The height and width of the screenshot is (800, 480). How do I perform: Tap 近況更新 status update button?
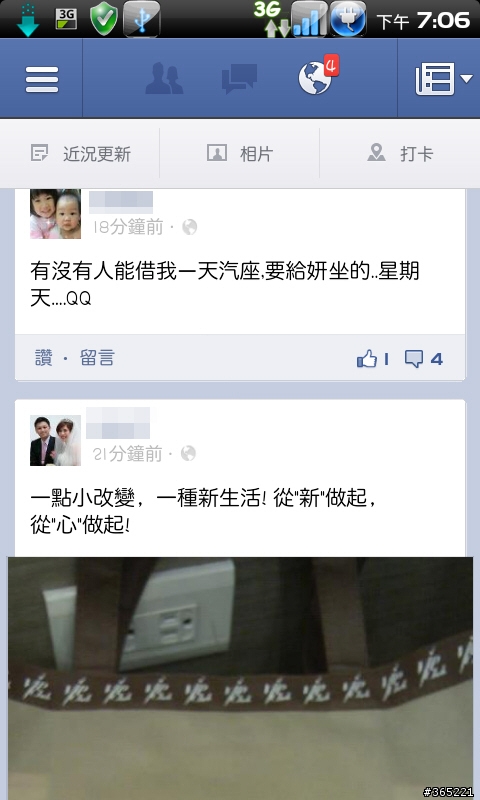81,153
